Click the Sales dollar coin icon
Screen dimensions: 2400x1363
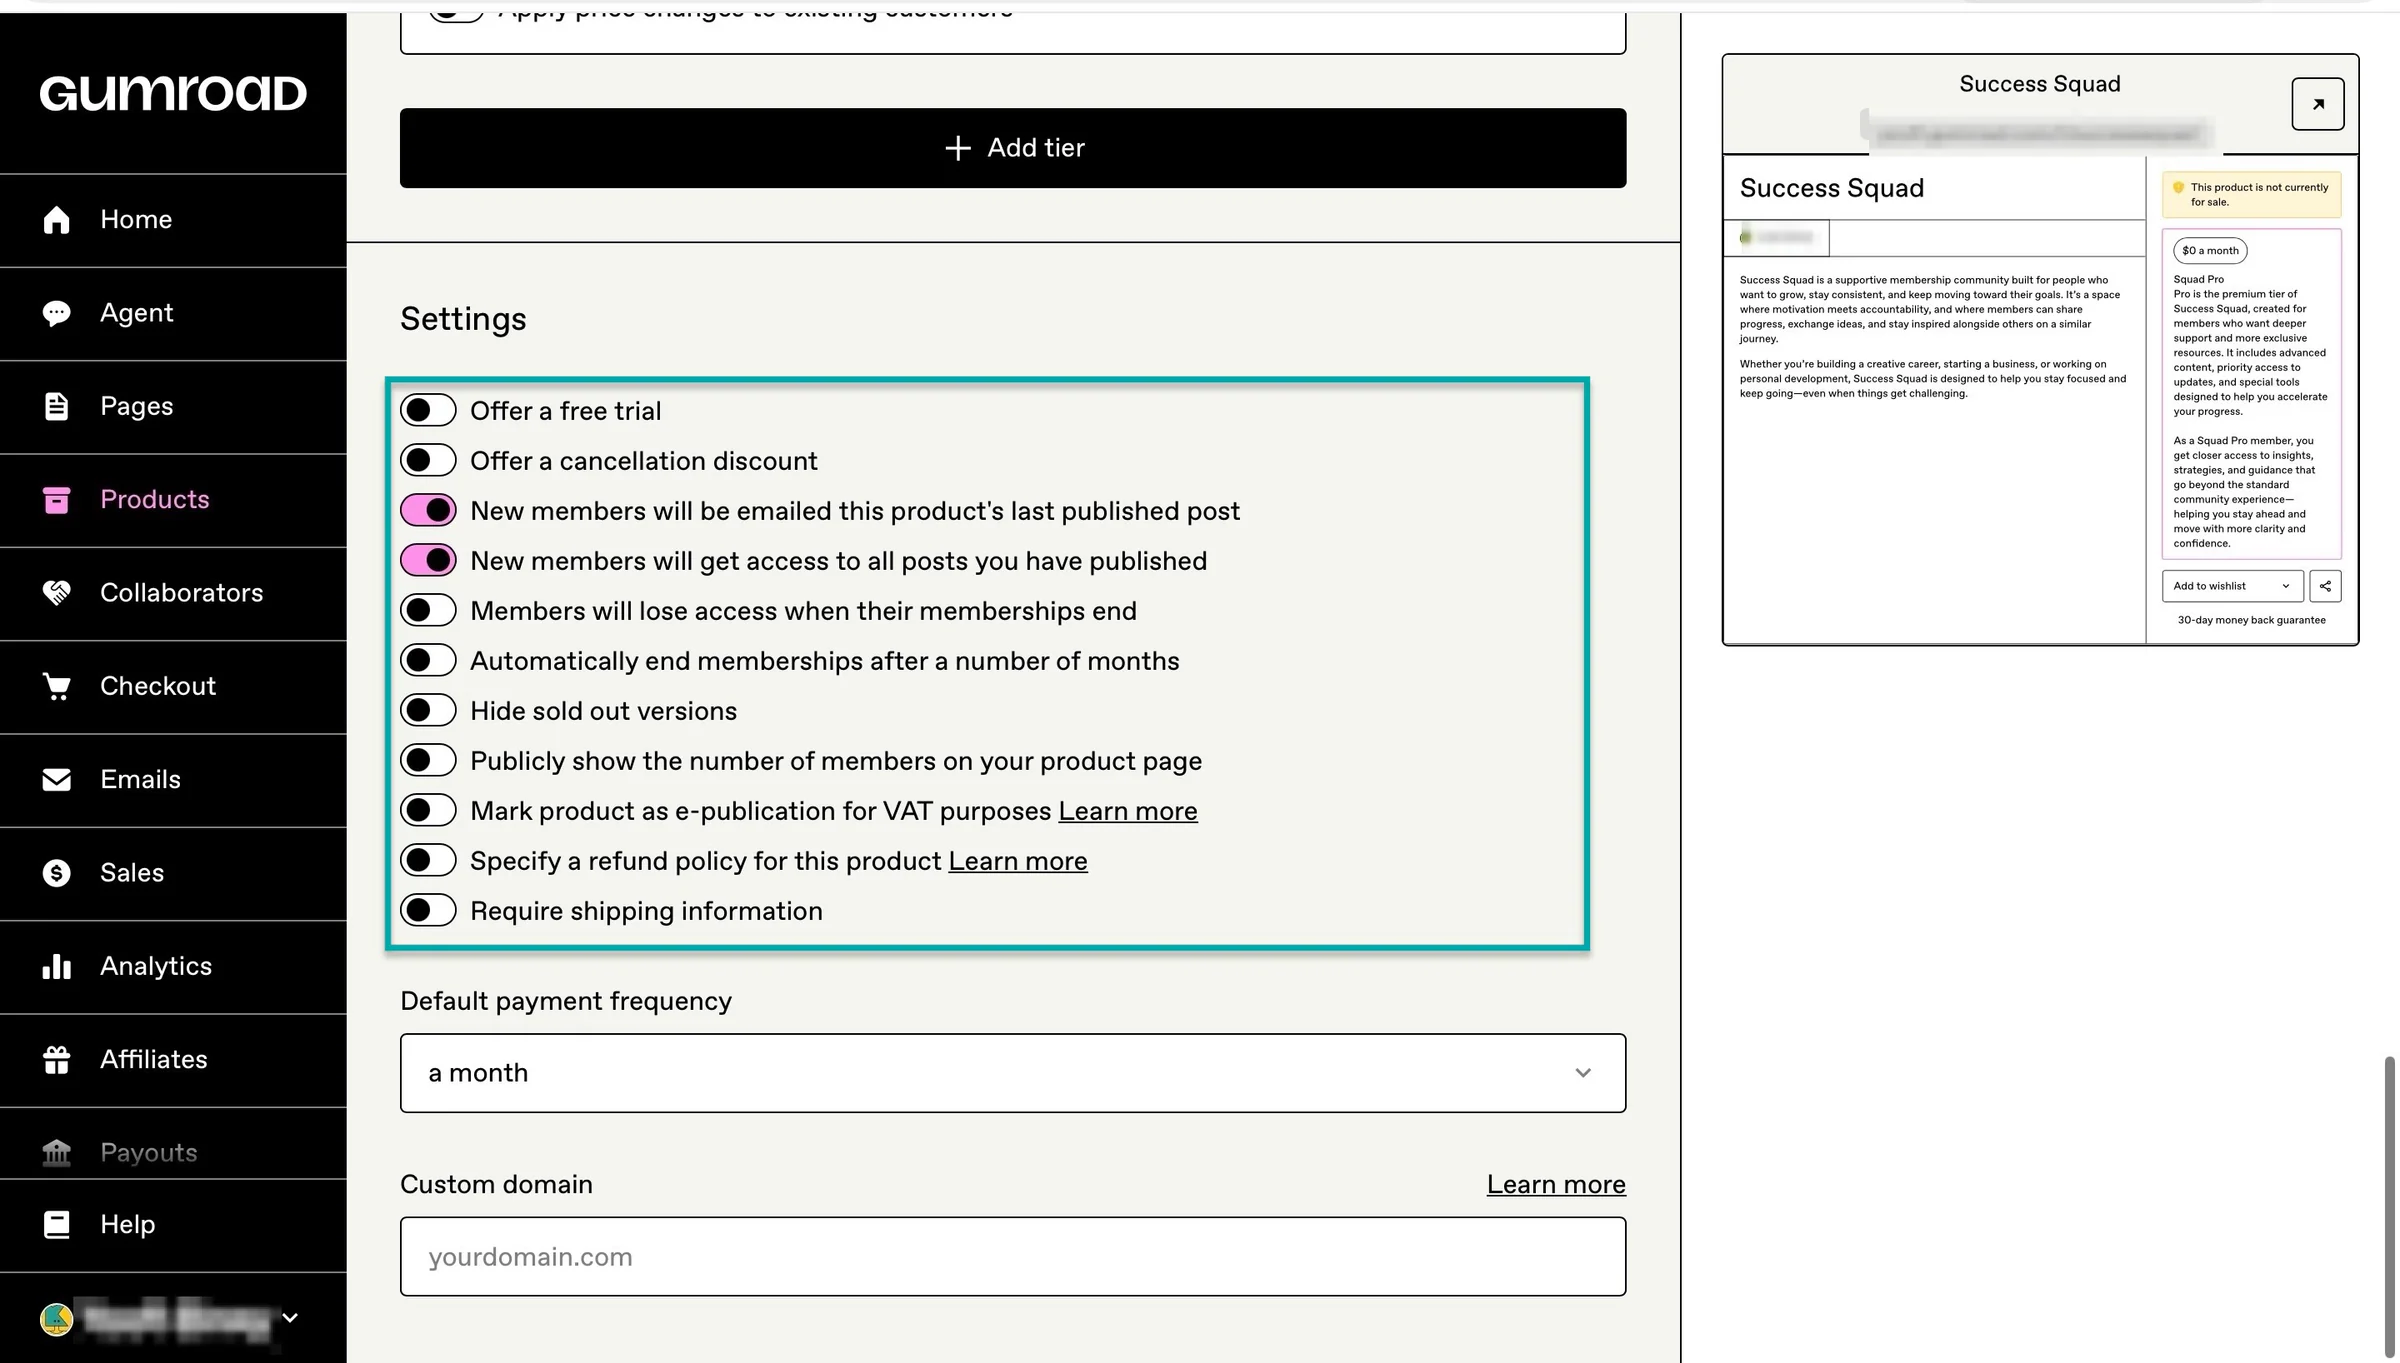[57, 873]
